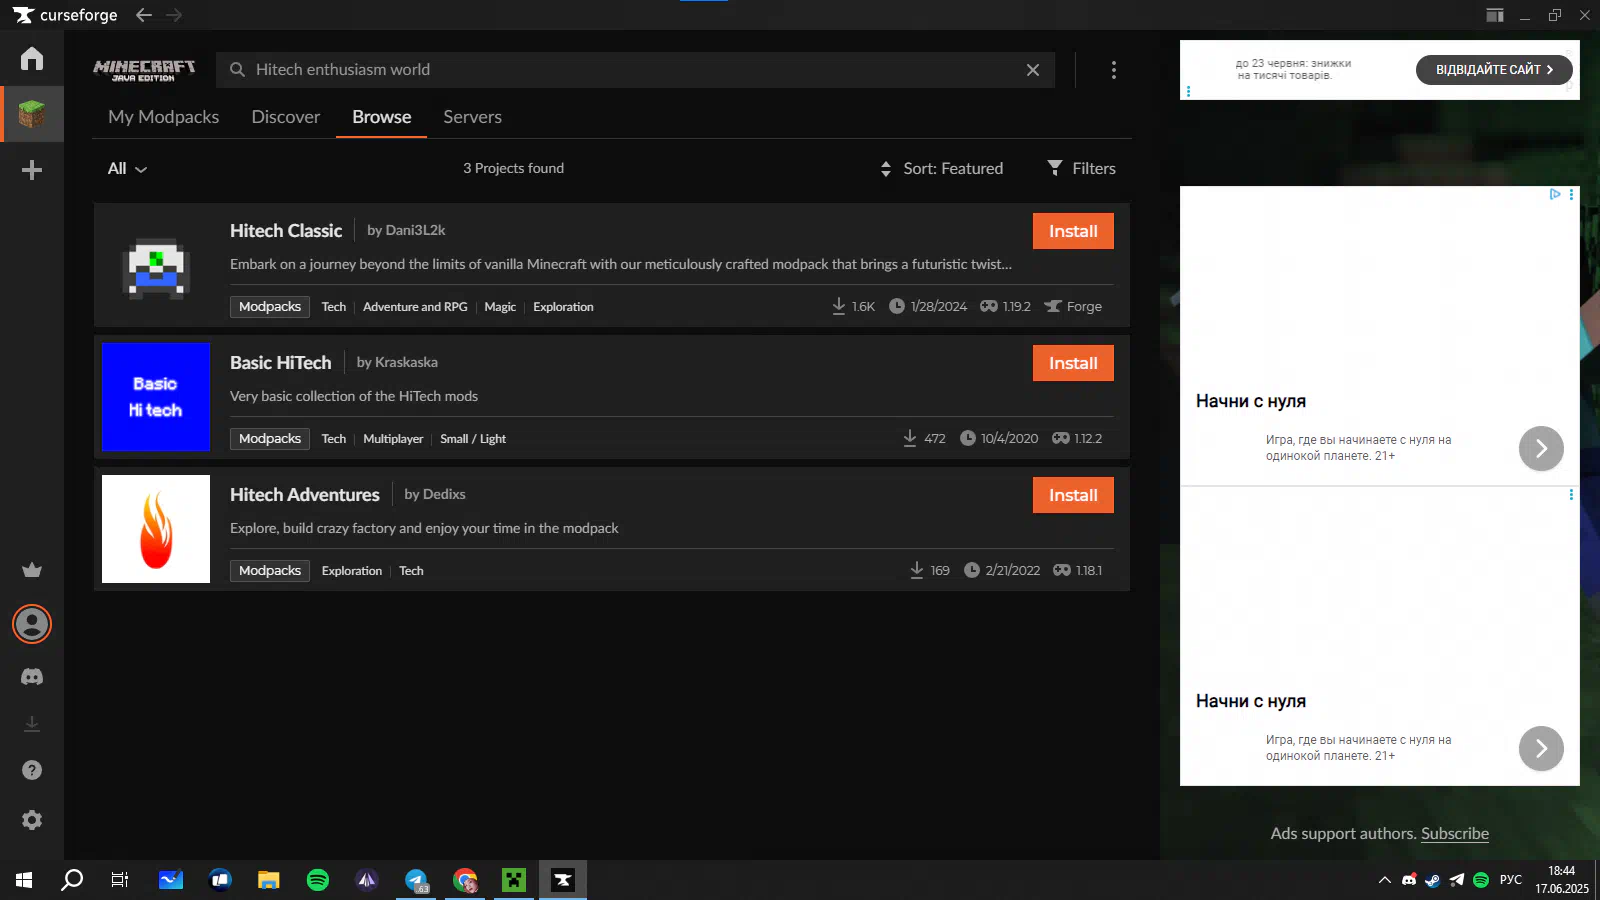
Task: Click Adventure and RPG tag
Action: pyautogui.click(x=415, y=307)
